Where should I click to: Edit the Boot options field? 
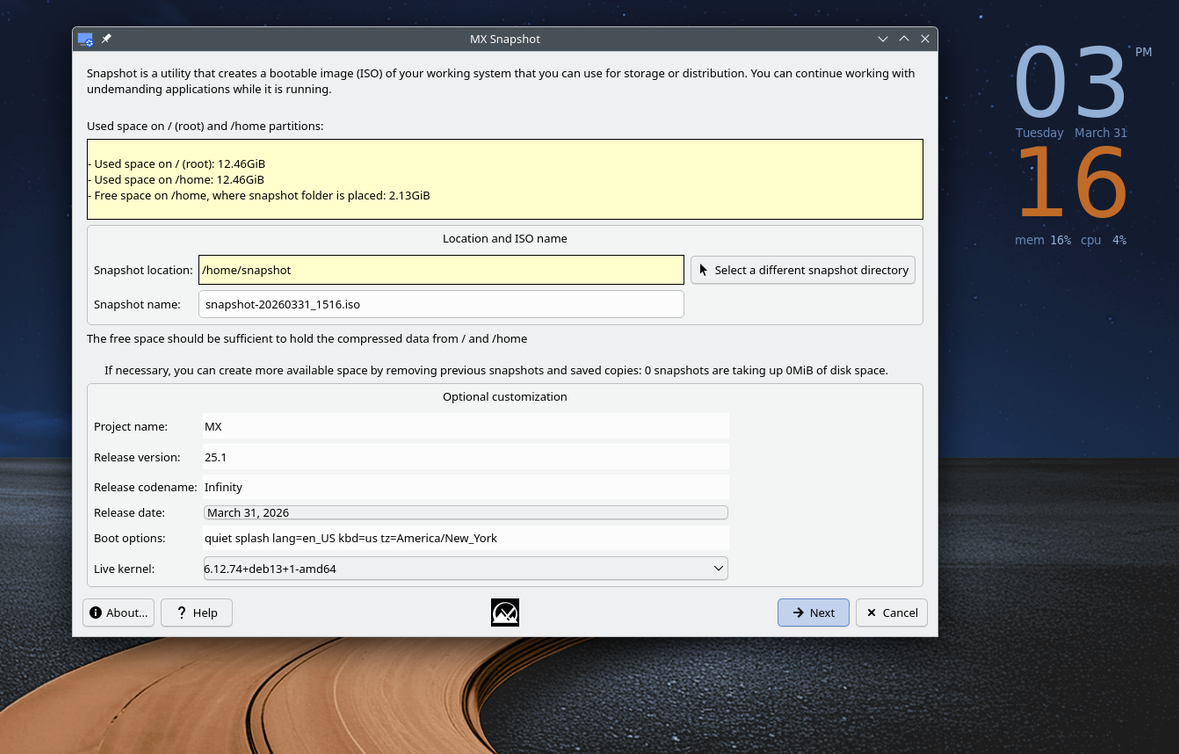click(x=465, y=538)
